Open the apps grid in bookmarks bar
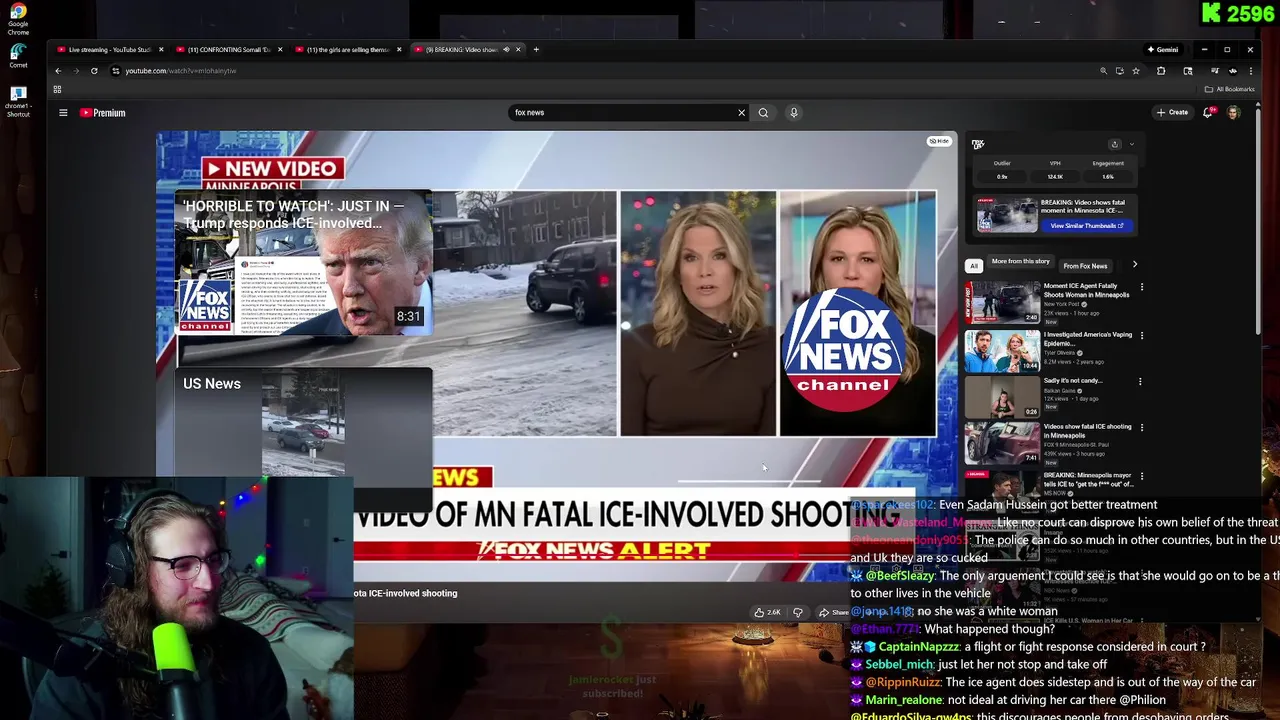Image resolution: width=1280 pixels, height=720 pixels. (57, 89)
